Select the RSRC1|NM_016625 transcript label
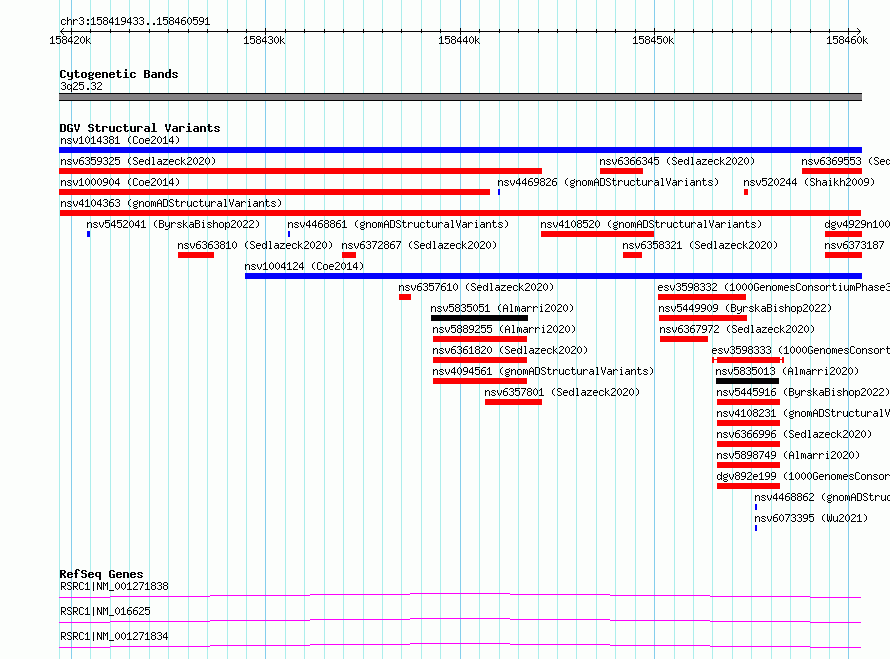 pos(105,611)
